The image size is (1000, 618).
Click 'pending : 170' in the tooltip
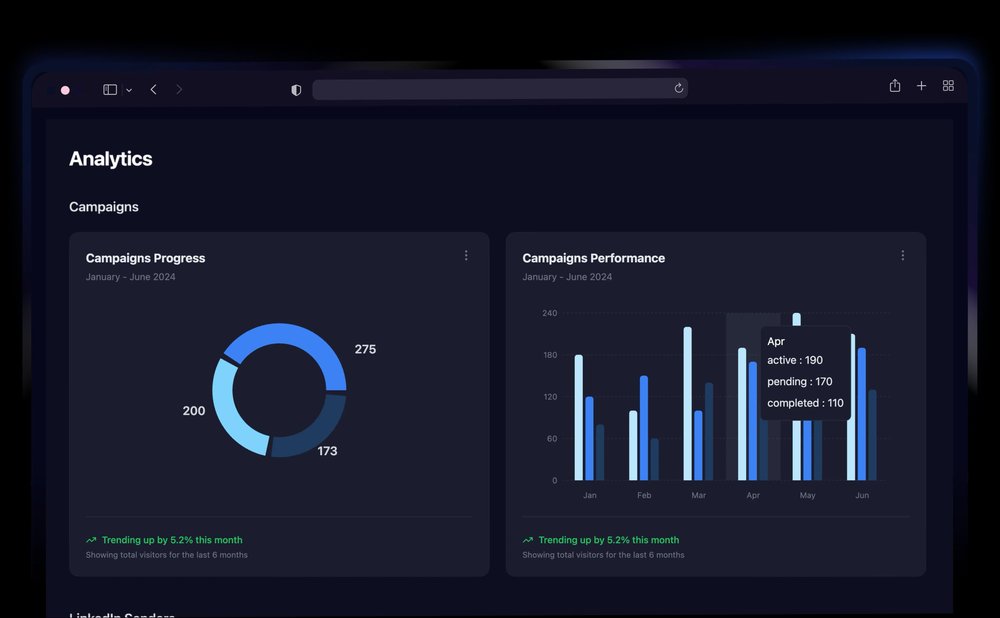[x=800, y=381]
